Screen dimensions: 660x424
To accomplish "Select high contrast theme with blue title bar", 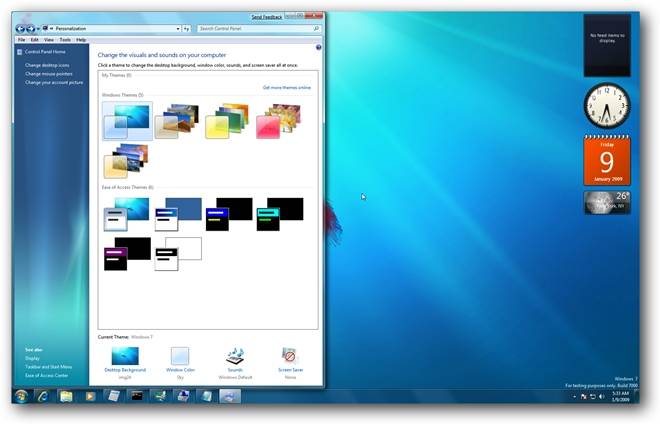I will [229, 214].
